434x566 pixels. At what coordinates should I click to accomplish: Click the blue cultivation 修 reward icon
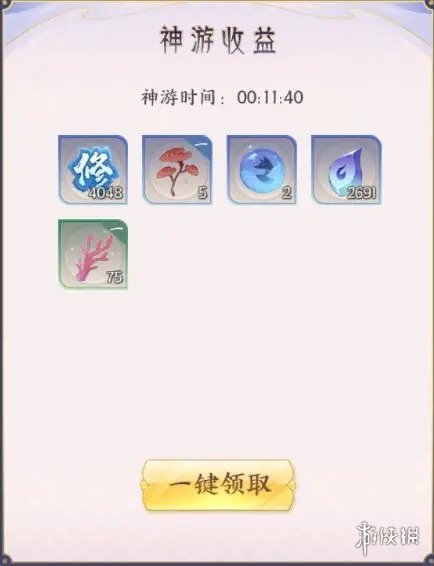click(93, 170)
